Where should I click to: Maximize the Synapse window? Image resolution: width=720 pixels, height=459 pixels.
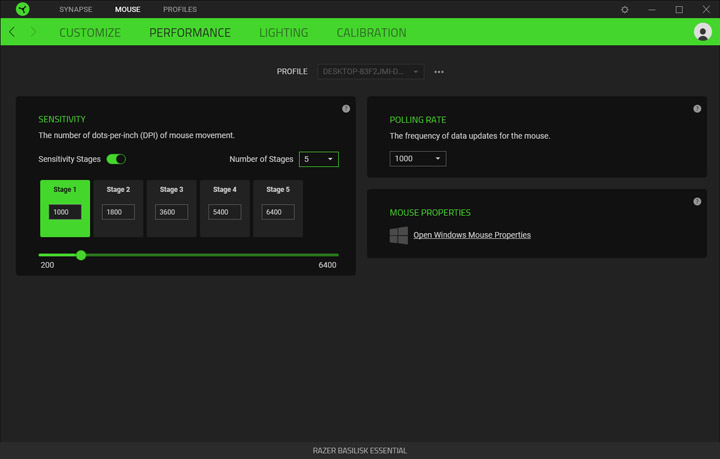pyautogui.click(x=679, y=9)
